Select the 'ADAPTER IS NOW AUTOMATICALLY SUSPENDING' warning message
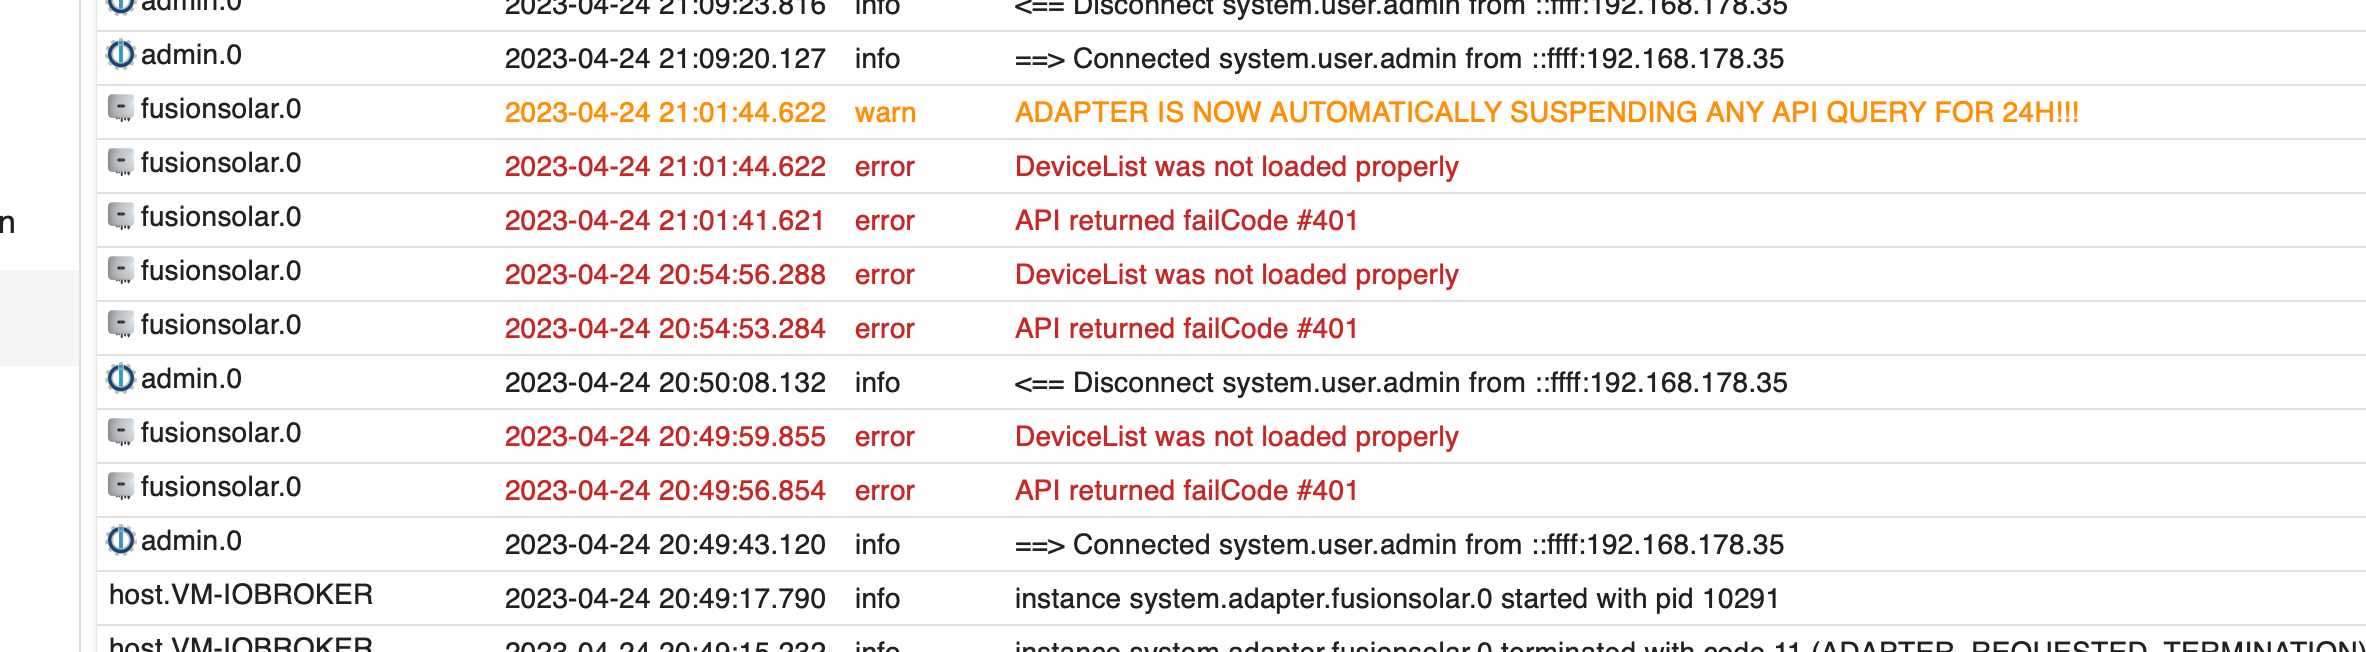2366x652 pixels. pyautogui.click(x=1547, y=112)
